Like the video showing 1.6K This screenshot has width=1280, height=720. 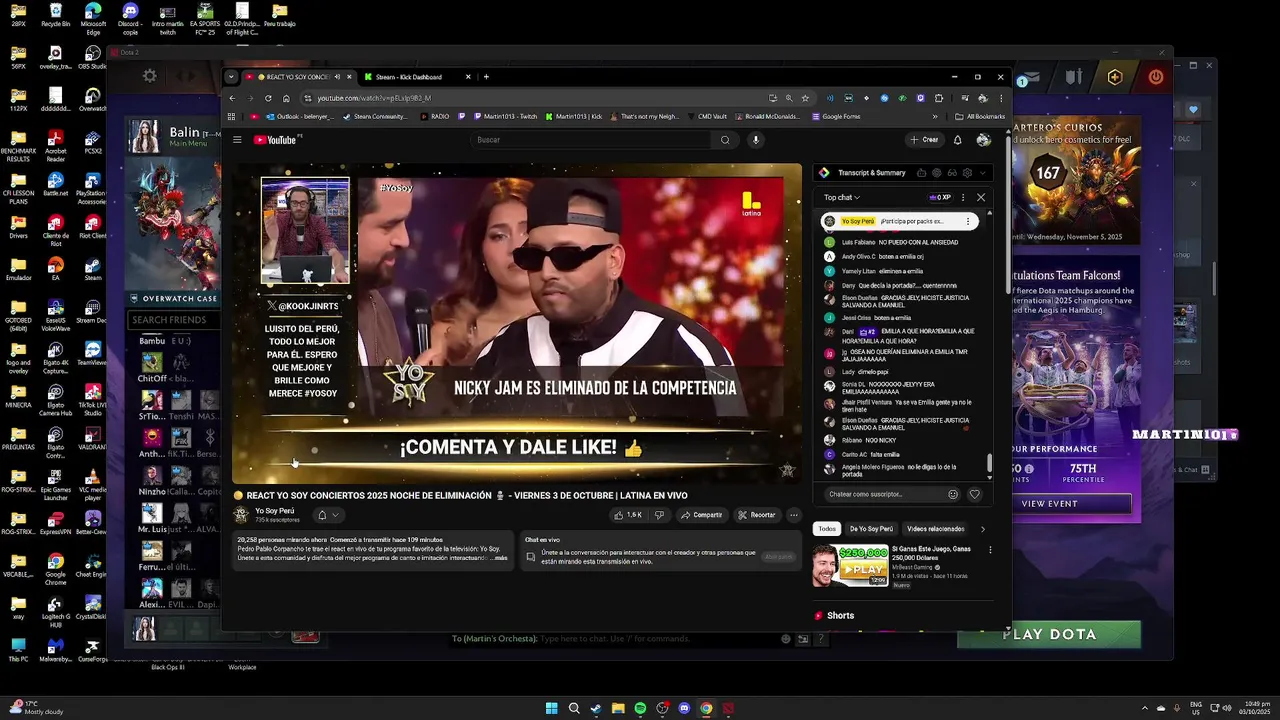click(x=627, y=515)
